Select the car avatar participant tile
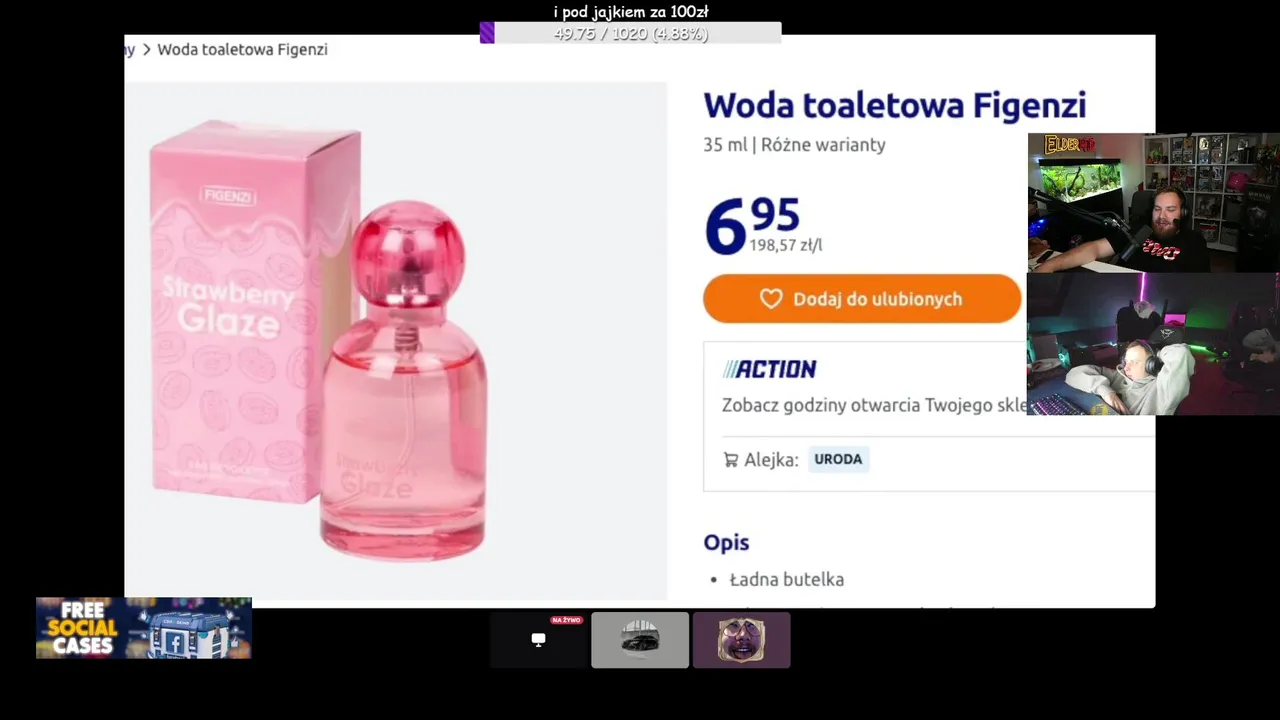 tap(640, 640)
